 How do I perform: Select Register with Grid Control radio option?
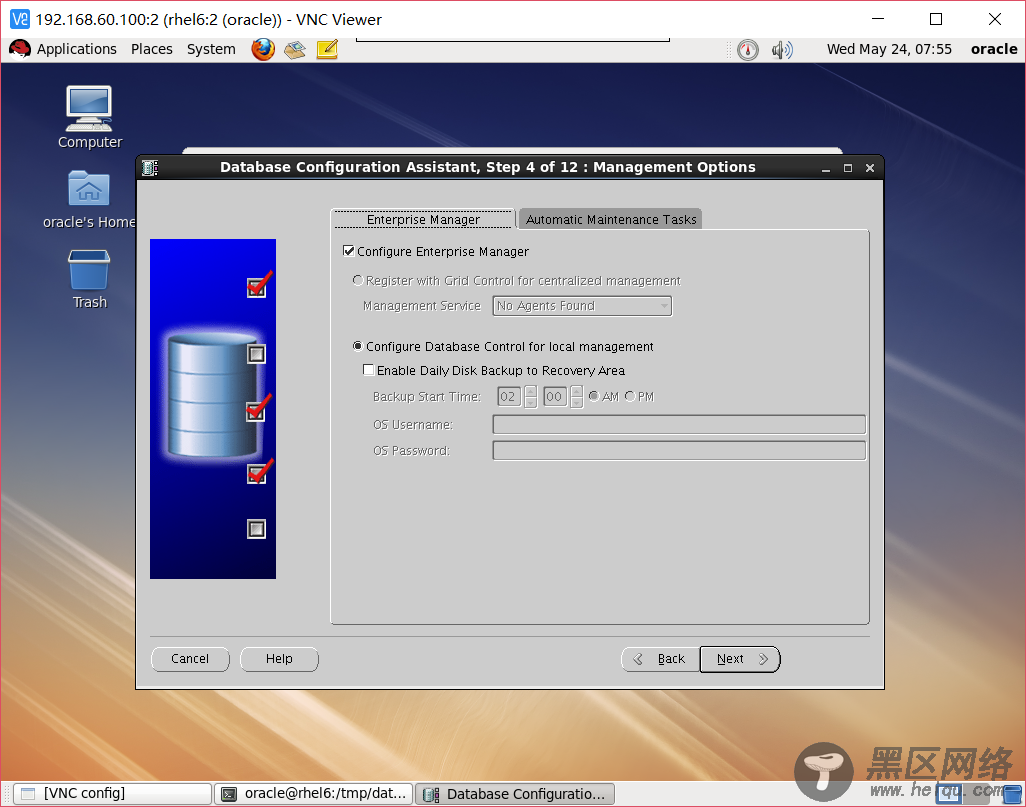point(358,280)
